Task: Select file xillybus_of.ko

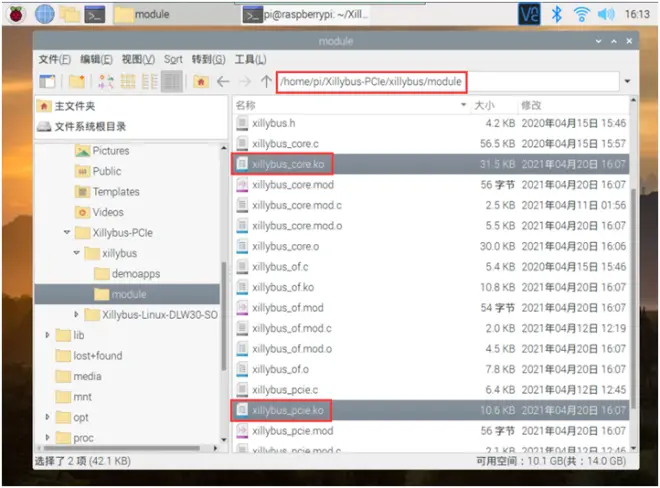Action: point(431,288)
